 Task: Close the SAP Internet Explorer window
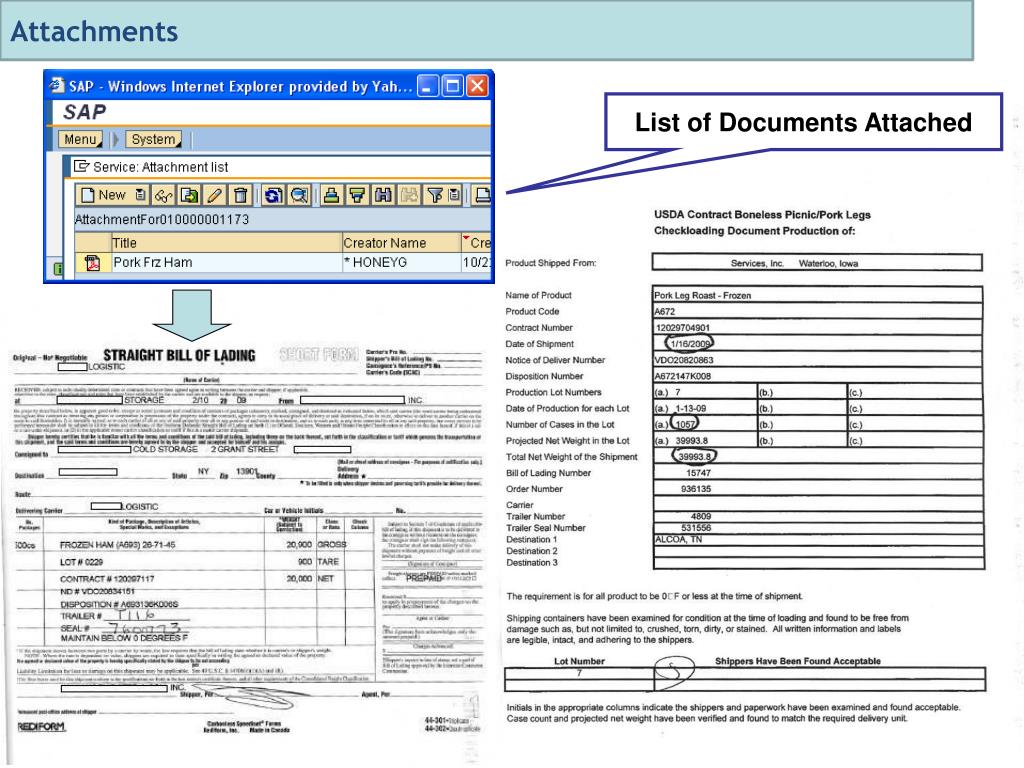pos(477,86)
